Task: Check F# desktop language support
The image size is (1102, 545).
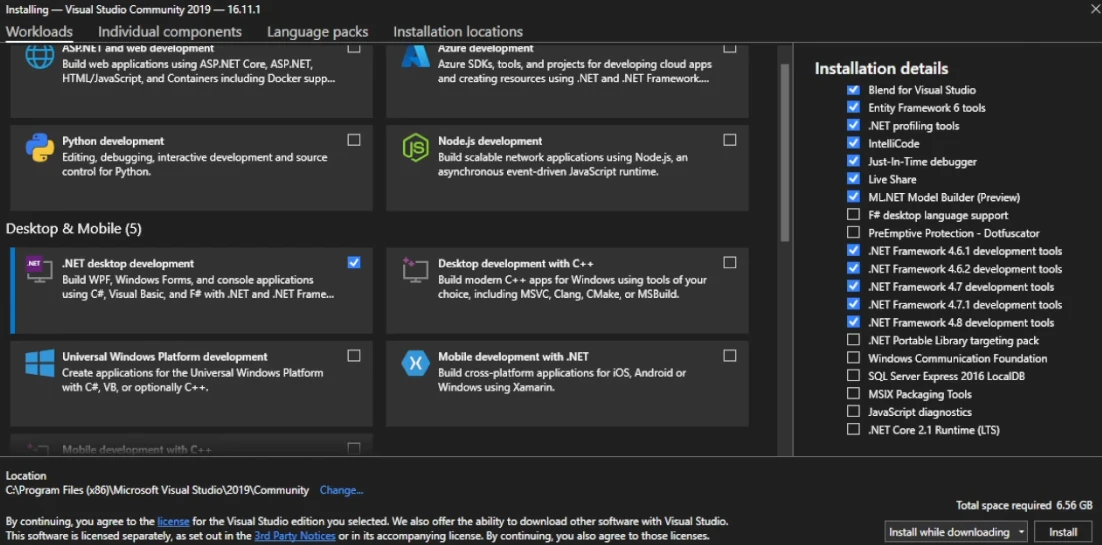Action: pyautogui.click(x=853, y=214)
